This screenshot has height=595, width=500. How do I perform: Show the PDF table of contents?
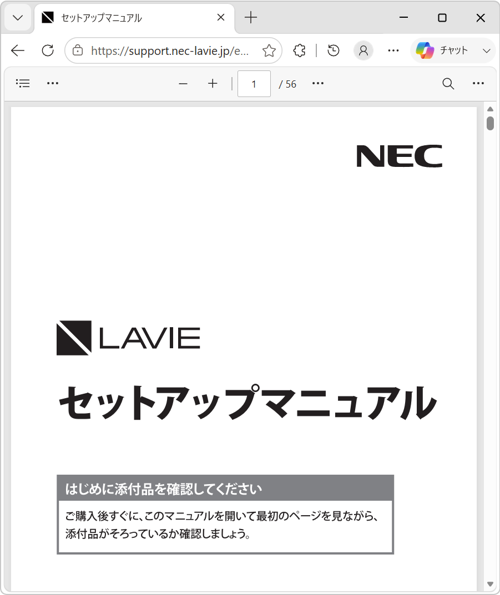point(23,83)
